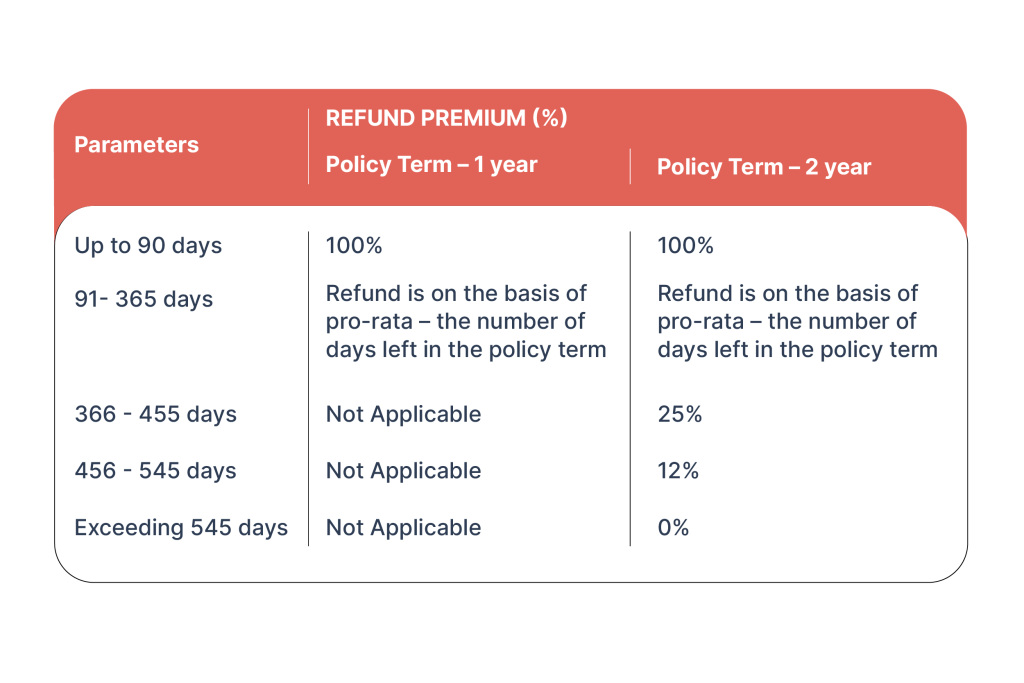Click the "Policy Term – 2 year" header

[x=763, y=167]
